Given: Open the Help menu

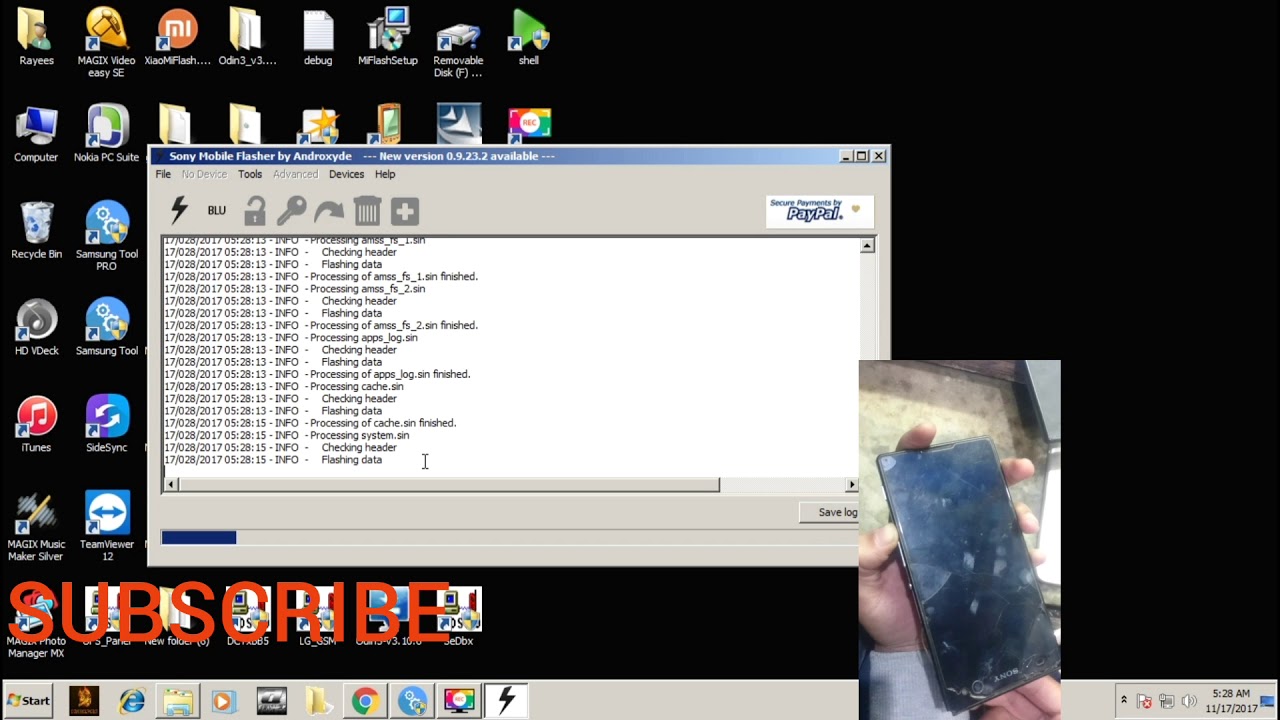Looking at the screenshot, I should click(385, 174).
